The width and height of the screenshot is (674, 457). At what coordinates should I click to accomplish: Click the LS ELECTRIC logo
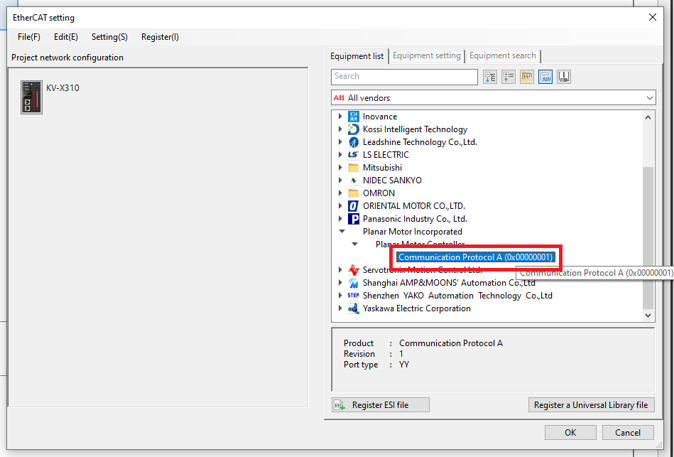pyautogui.click(x=353, y=155)
